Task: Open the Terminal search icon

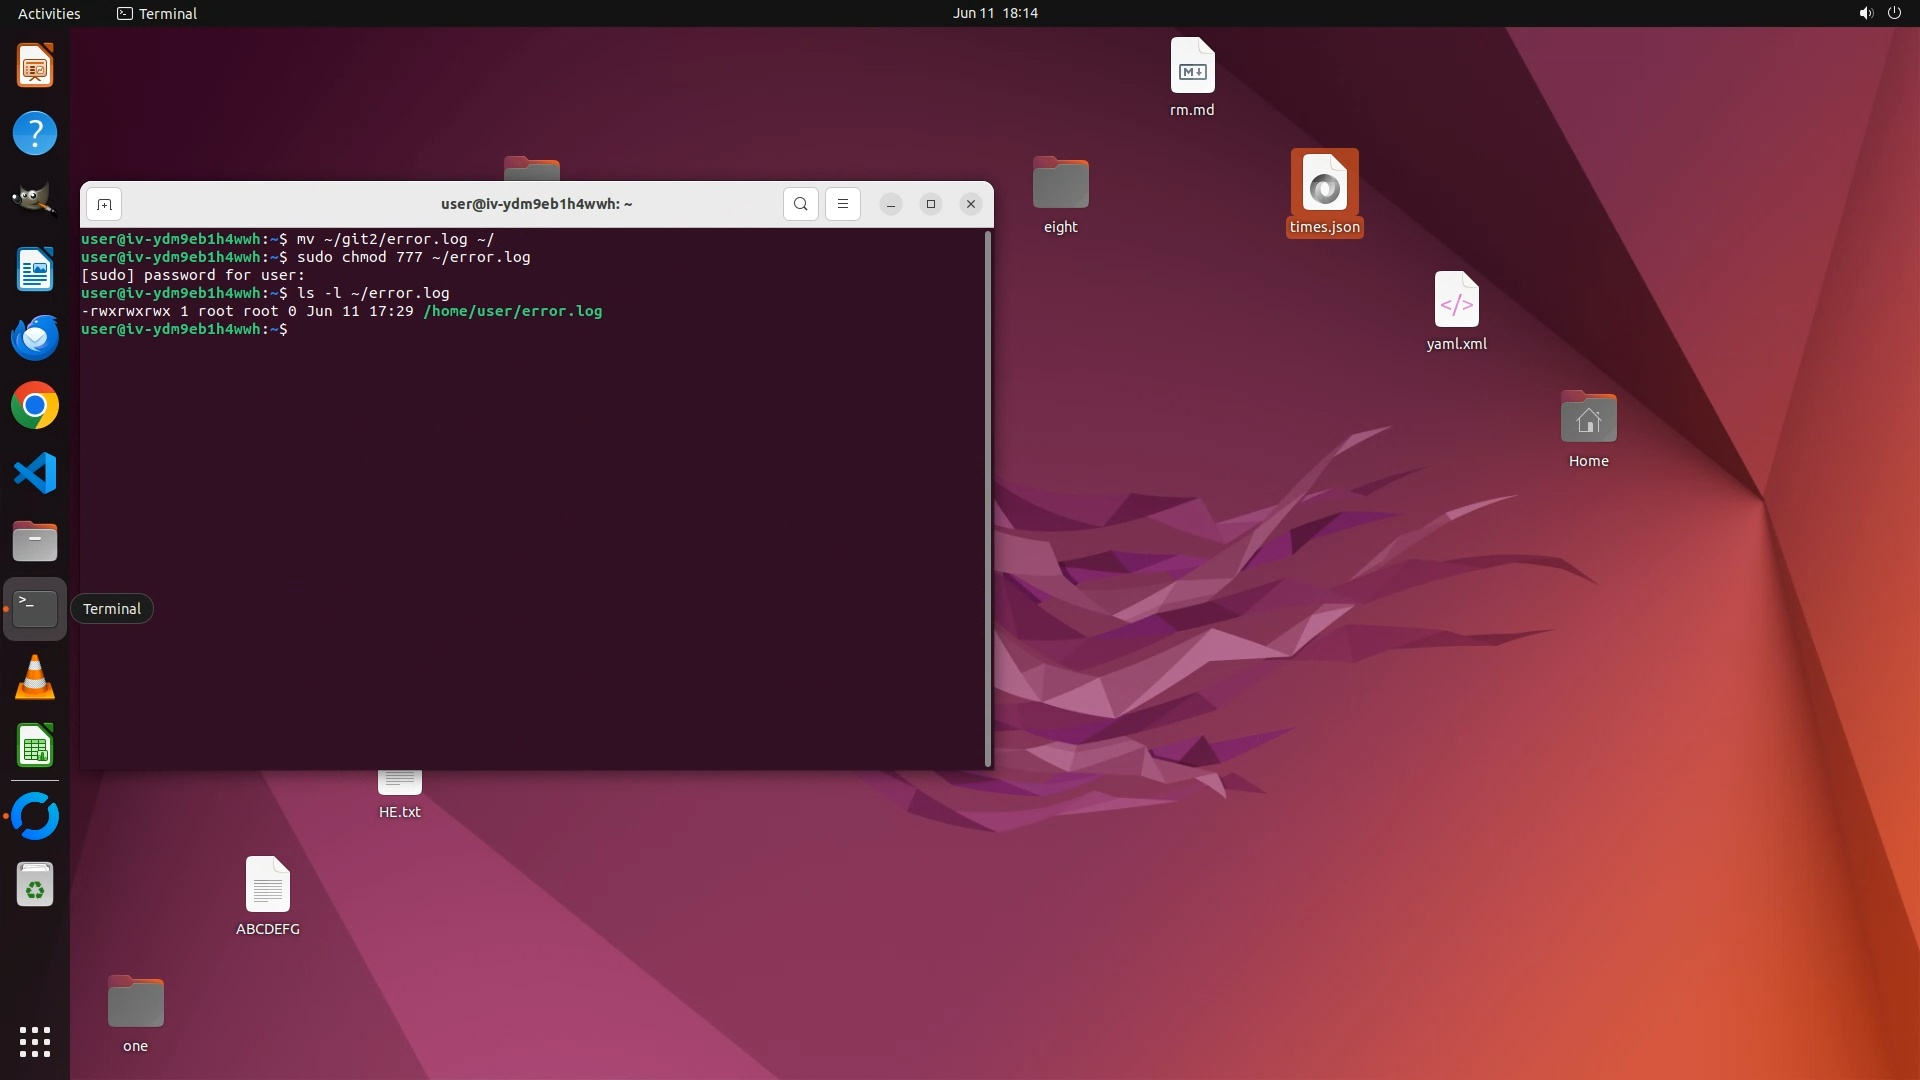Action: 800,204
